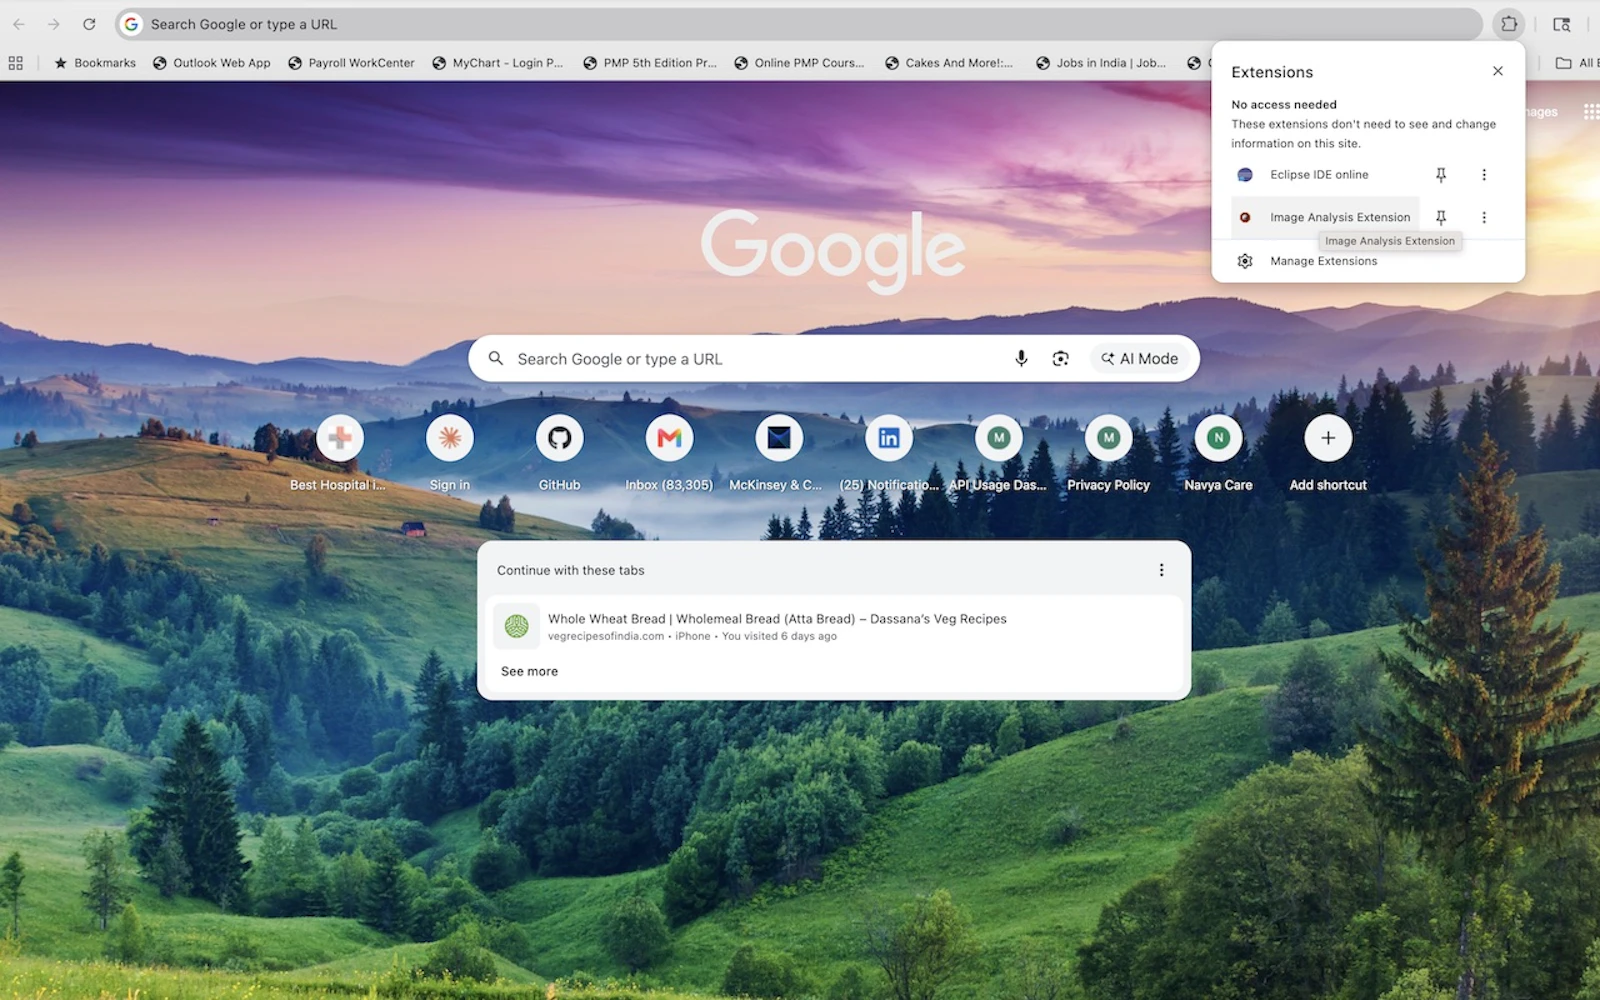
Task: Click the Manage Extensions gear icon
Action: coord(1245,261)
